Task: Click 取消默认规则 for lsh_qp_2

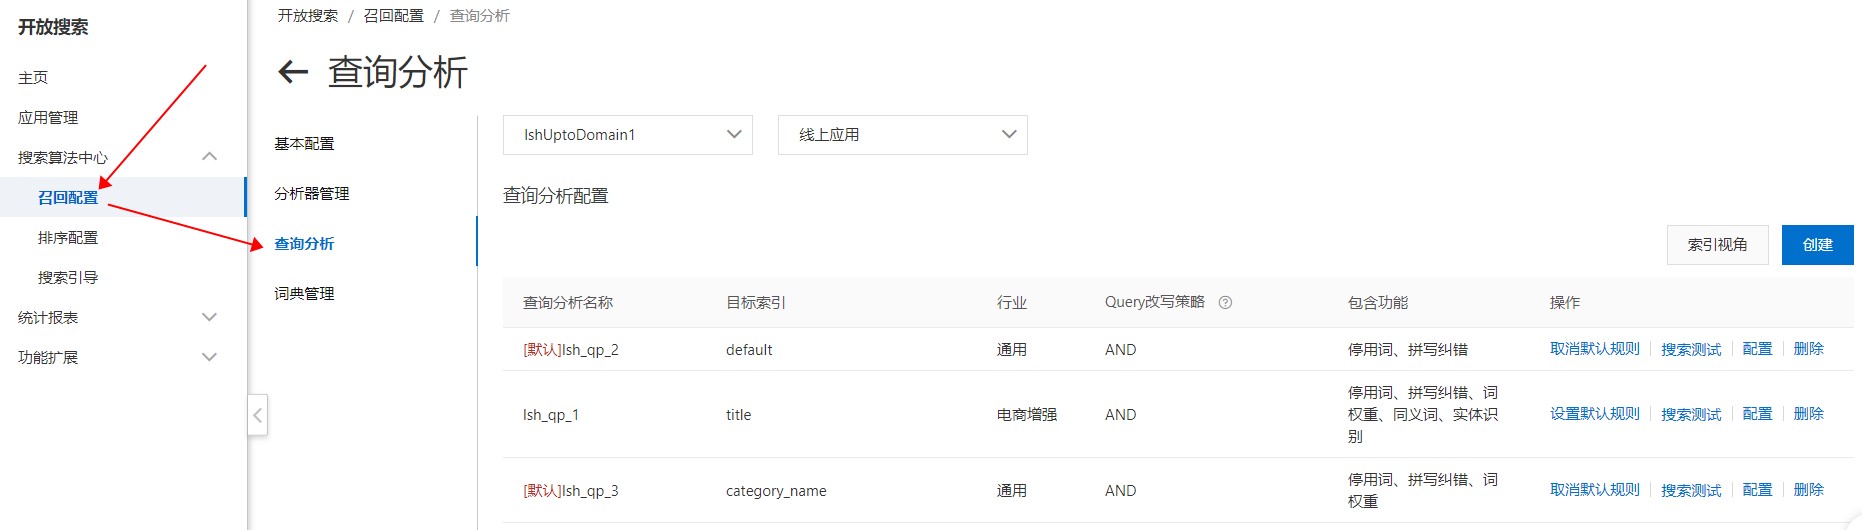Action: pyautogui.click(x=1594, y=349)
